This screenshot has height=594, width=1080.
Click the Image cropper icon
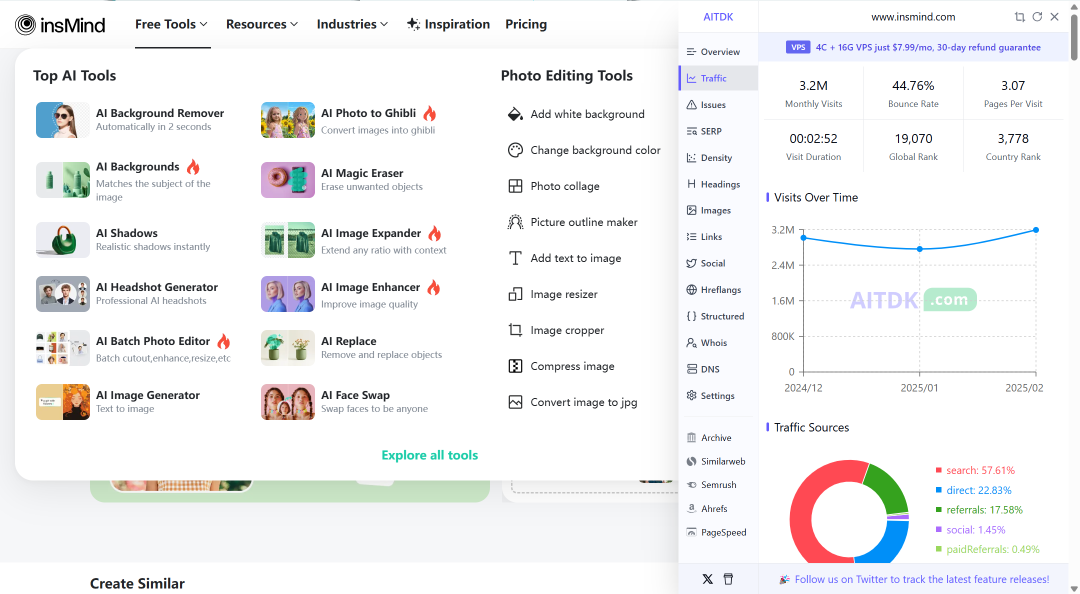(515, 330)
